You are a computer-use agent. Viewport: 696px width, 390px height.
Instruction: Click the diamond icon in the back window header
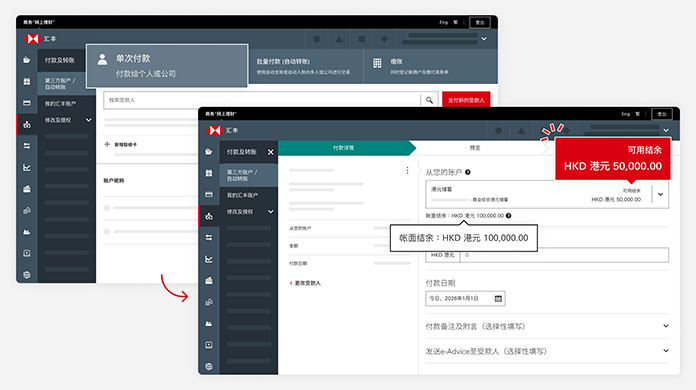pyautogui.click(x=384, y=39)
